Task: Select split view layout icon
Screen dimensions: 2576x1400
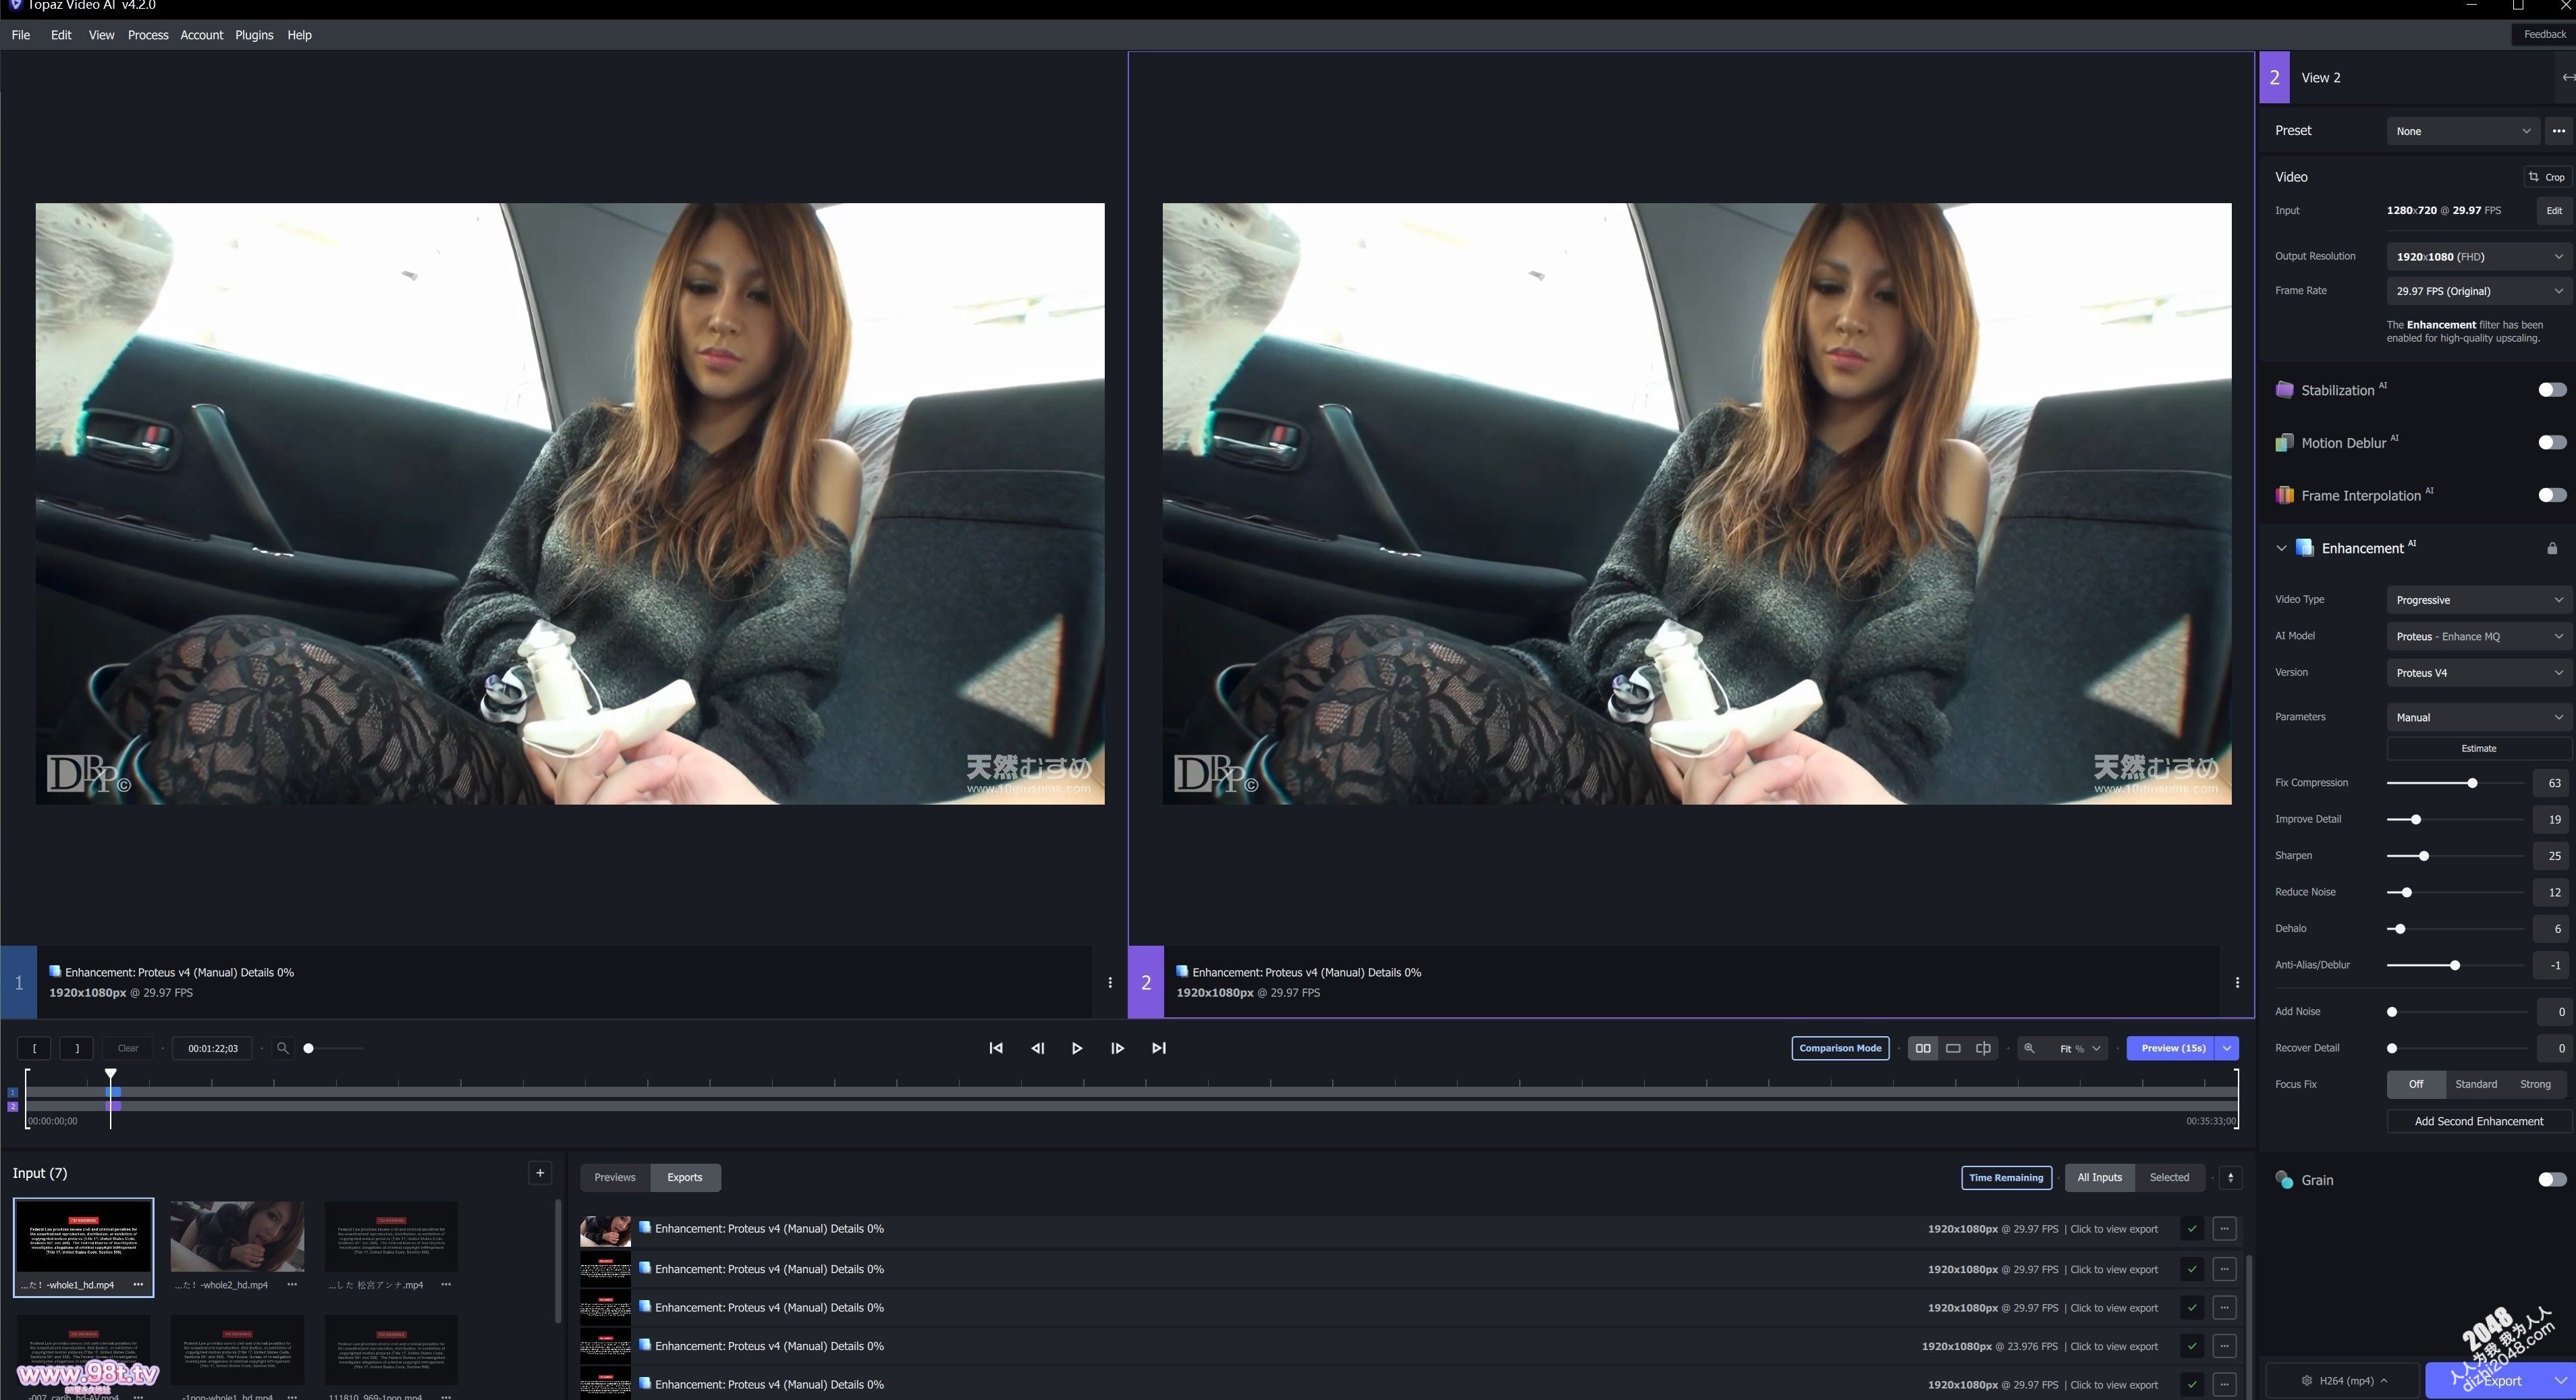Action: [1983, 1048]
